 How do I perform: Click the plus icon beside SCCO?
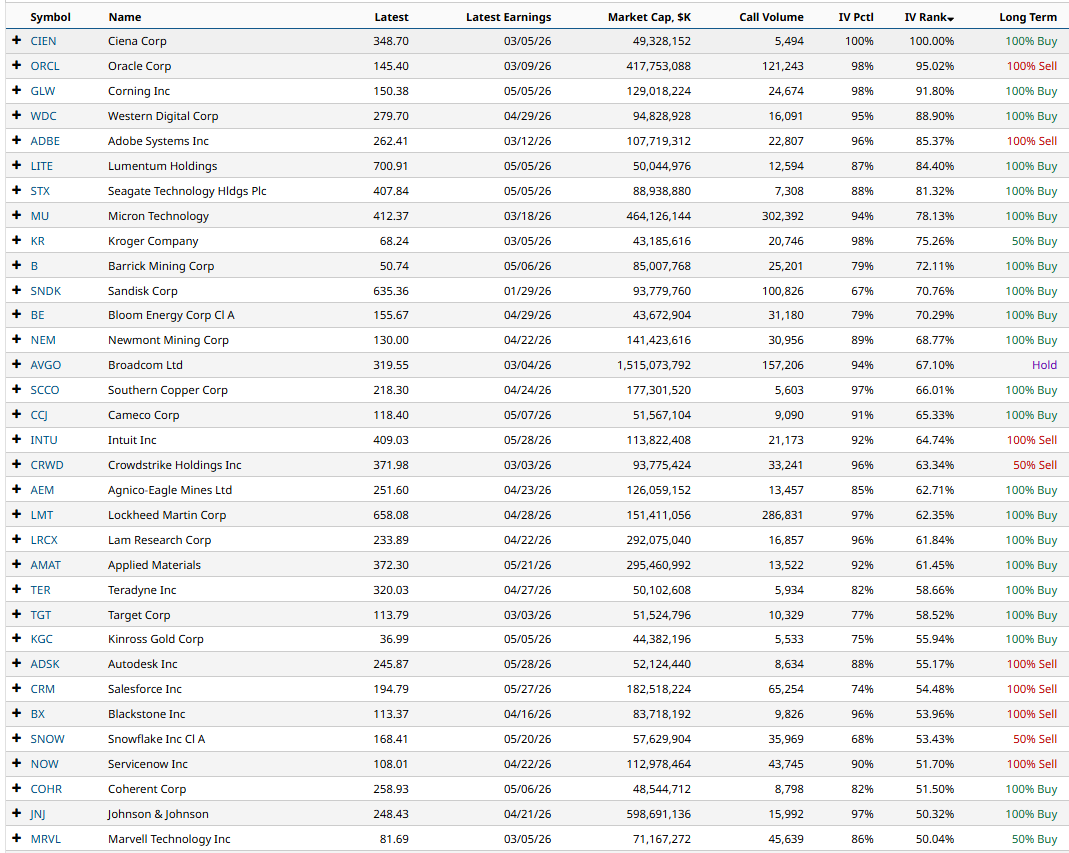[x=17, y=389]
